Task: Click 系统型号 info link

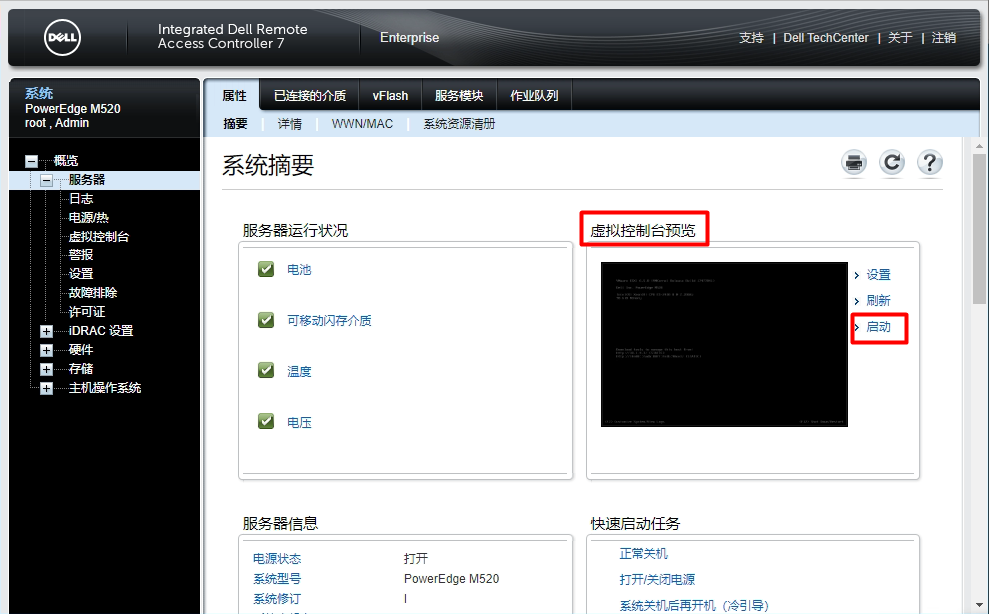Action: click(x=277, y=579)
